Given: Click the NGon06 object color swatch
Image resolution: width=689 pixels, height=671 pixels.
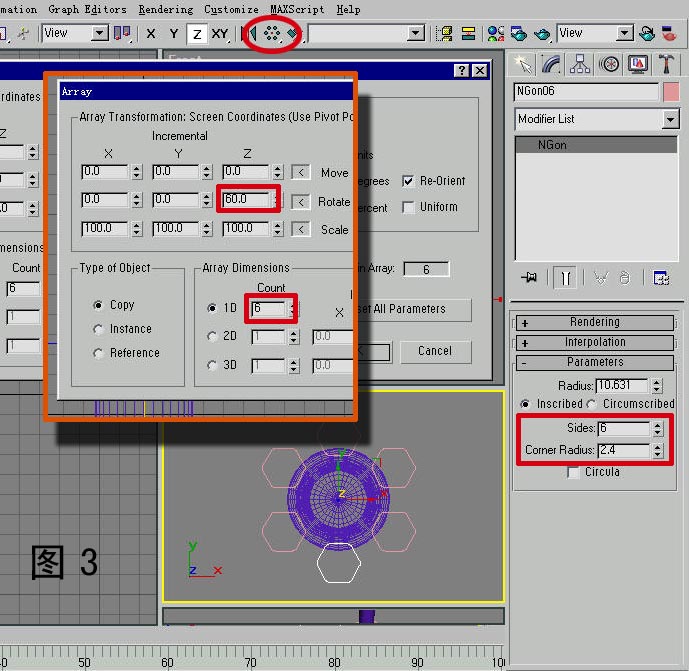Looking at the screenshot, I should click(x=671, y=91).
